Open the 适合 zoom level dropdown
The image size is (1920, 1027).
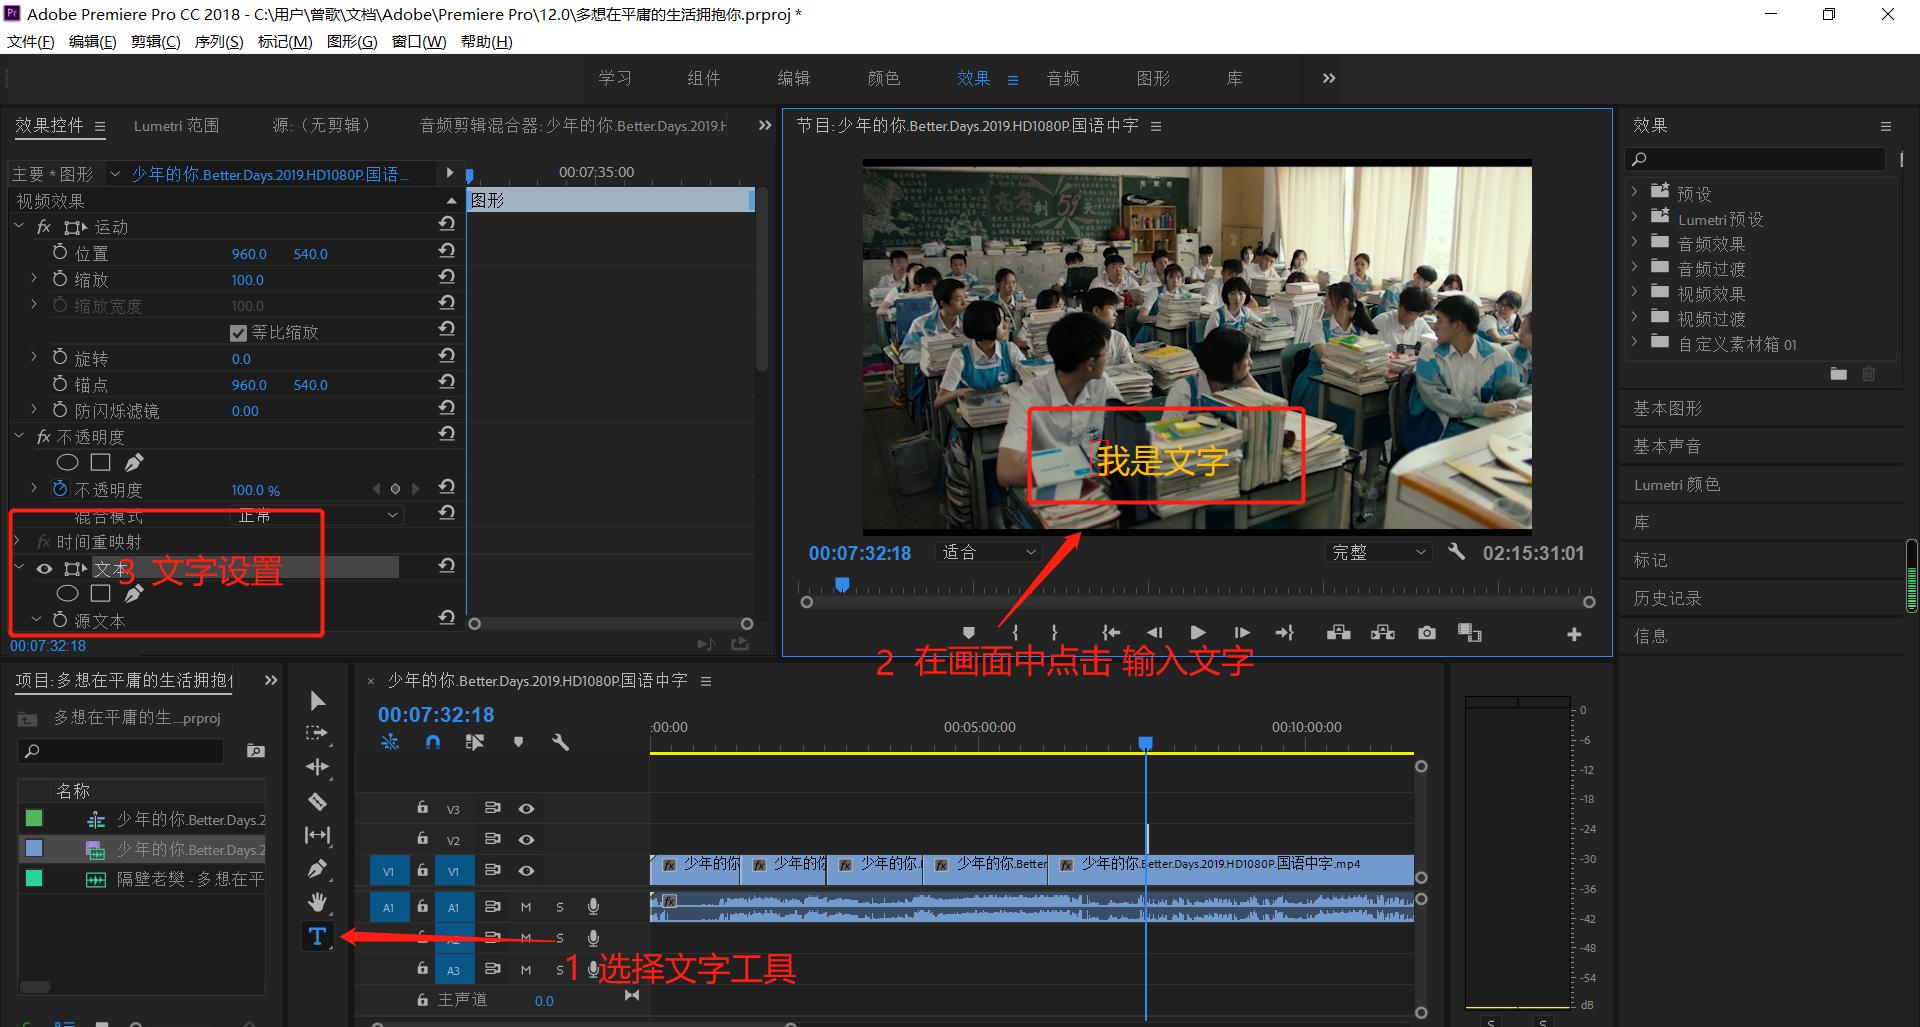(x=988, y=552)
